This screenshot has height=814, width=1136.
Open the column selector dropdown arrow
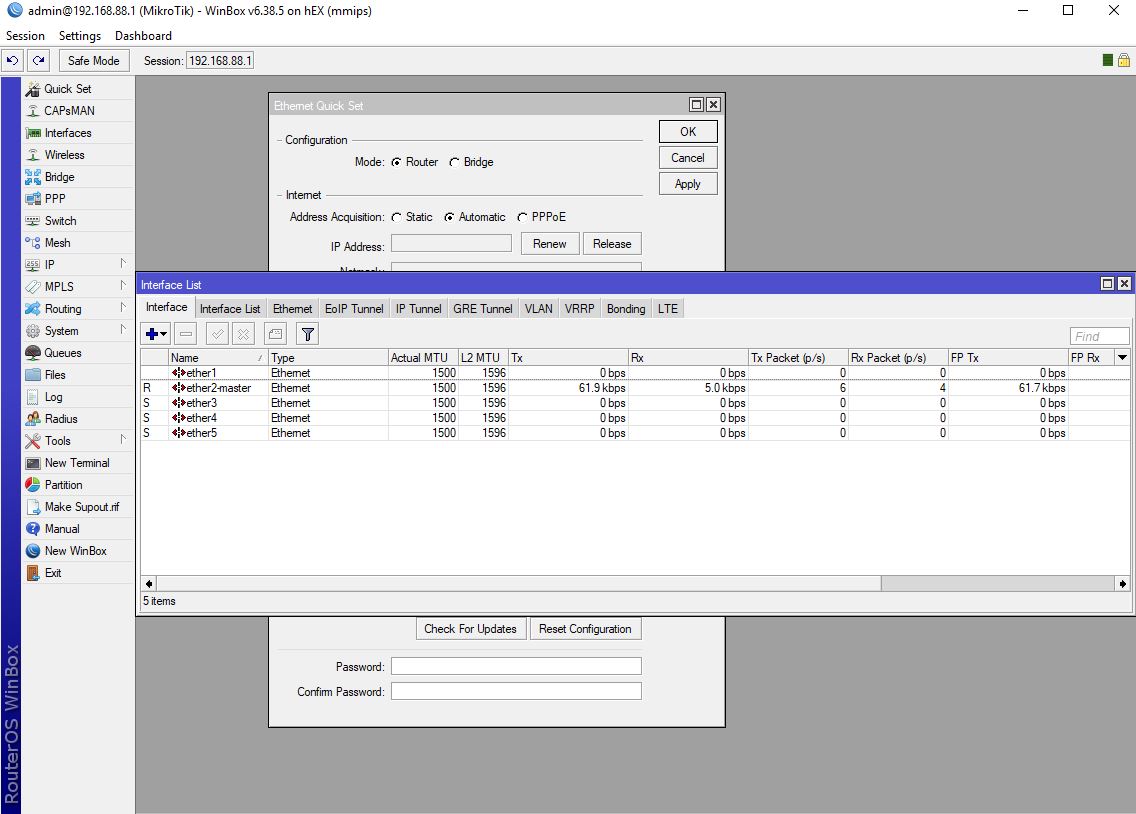(1122, 357)
